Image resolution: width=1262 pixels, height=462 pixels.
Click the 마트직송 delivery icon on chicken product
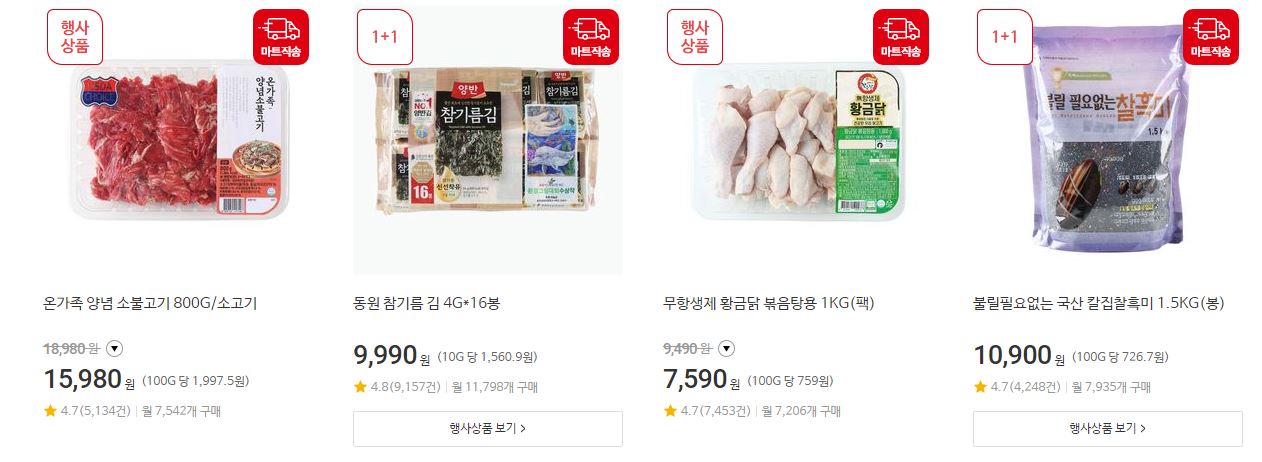[x=901, y=37]
